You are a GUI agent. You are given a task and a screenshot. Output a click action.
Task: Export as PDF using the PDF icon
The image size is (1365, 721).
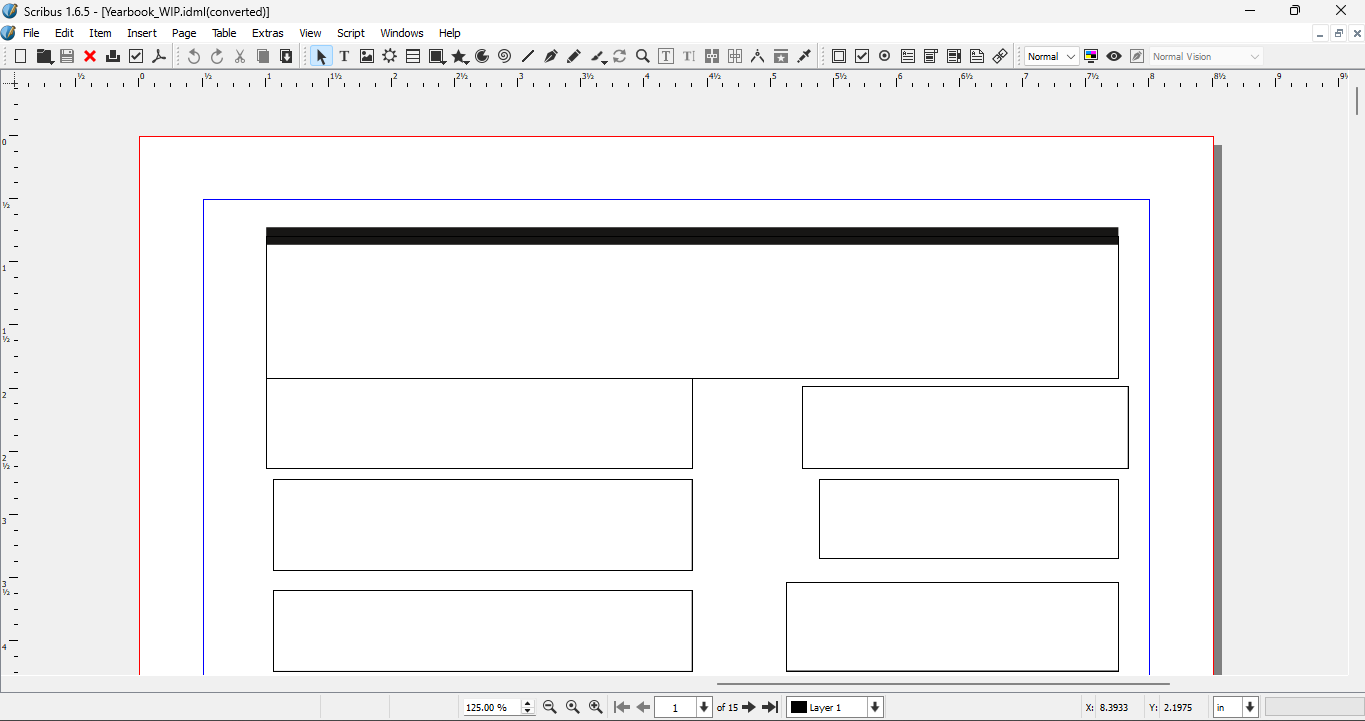(159, 57)
